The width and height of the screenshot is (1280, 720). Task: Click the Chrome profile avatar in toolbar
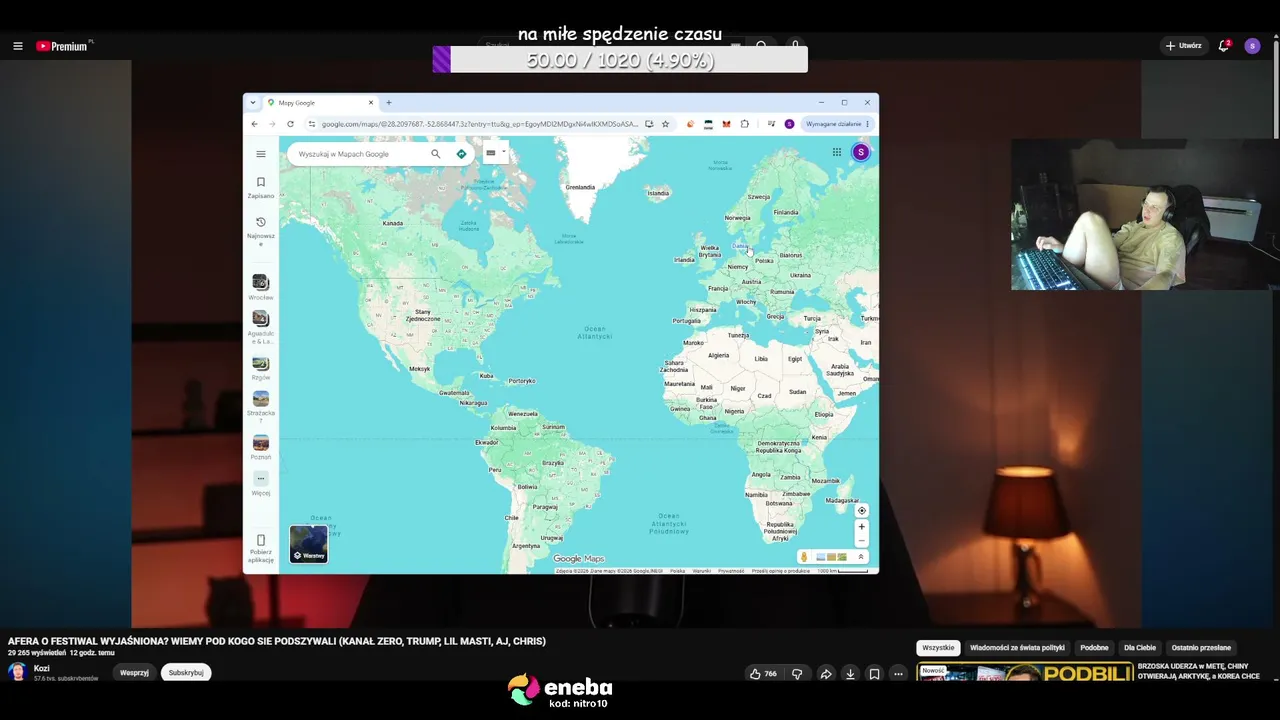pyautogui.click(x=789, y=124)
